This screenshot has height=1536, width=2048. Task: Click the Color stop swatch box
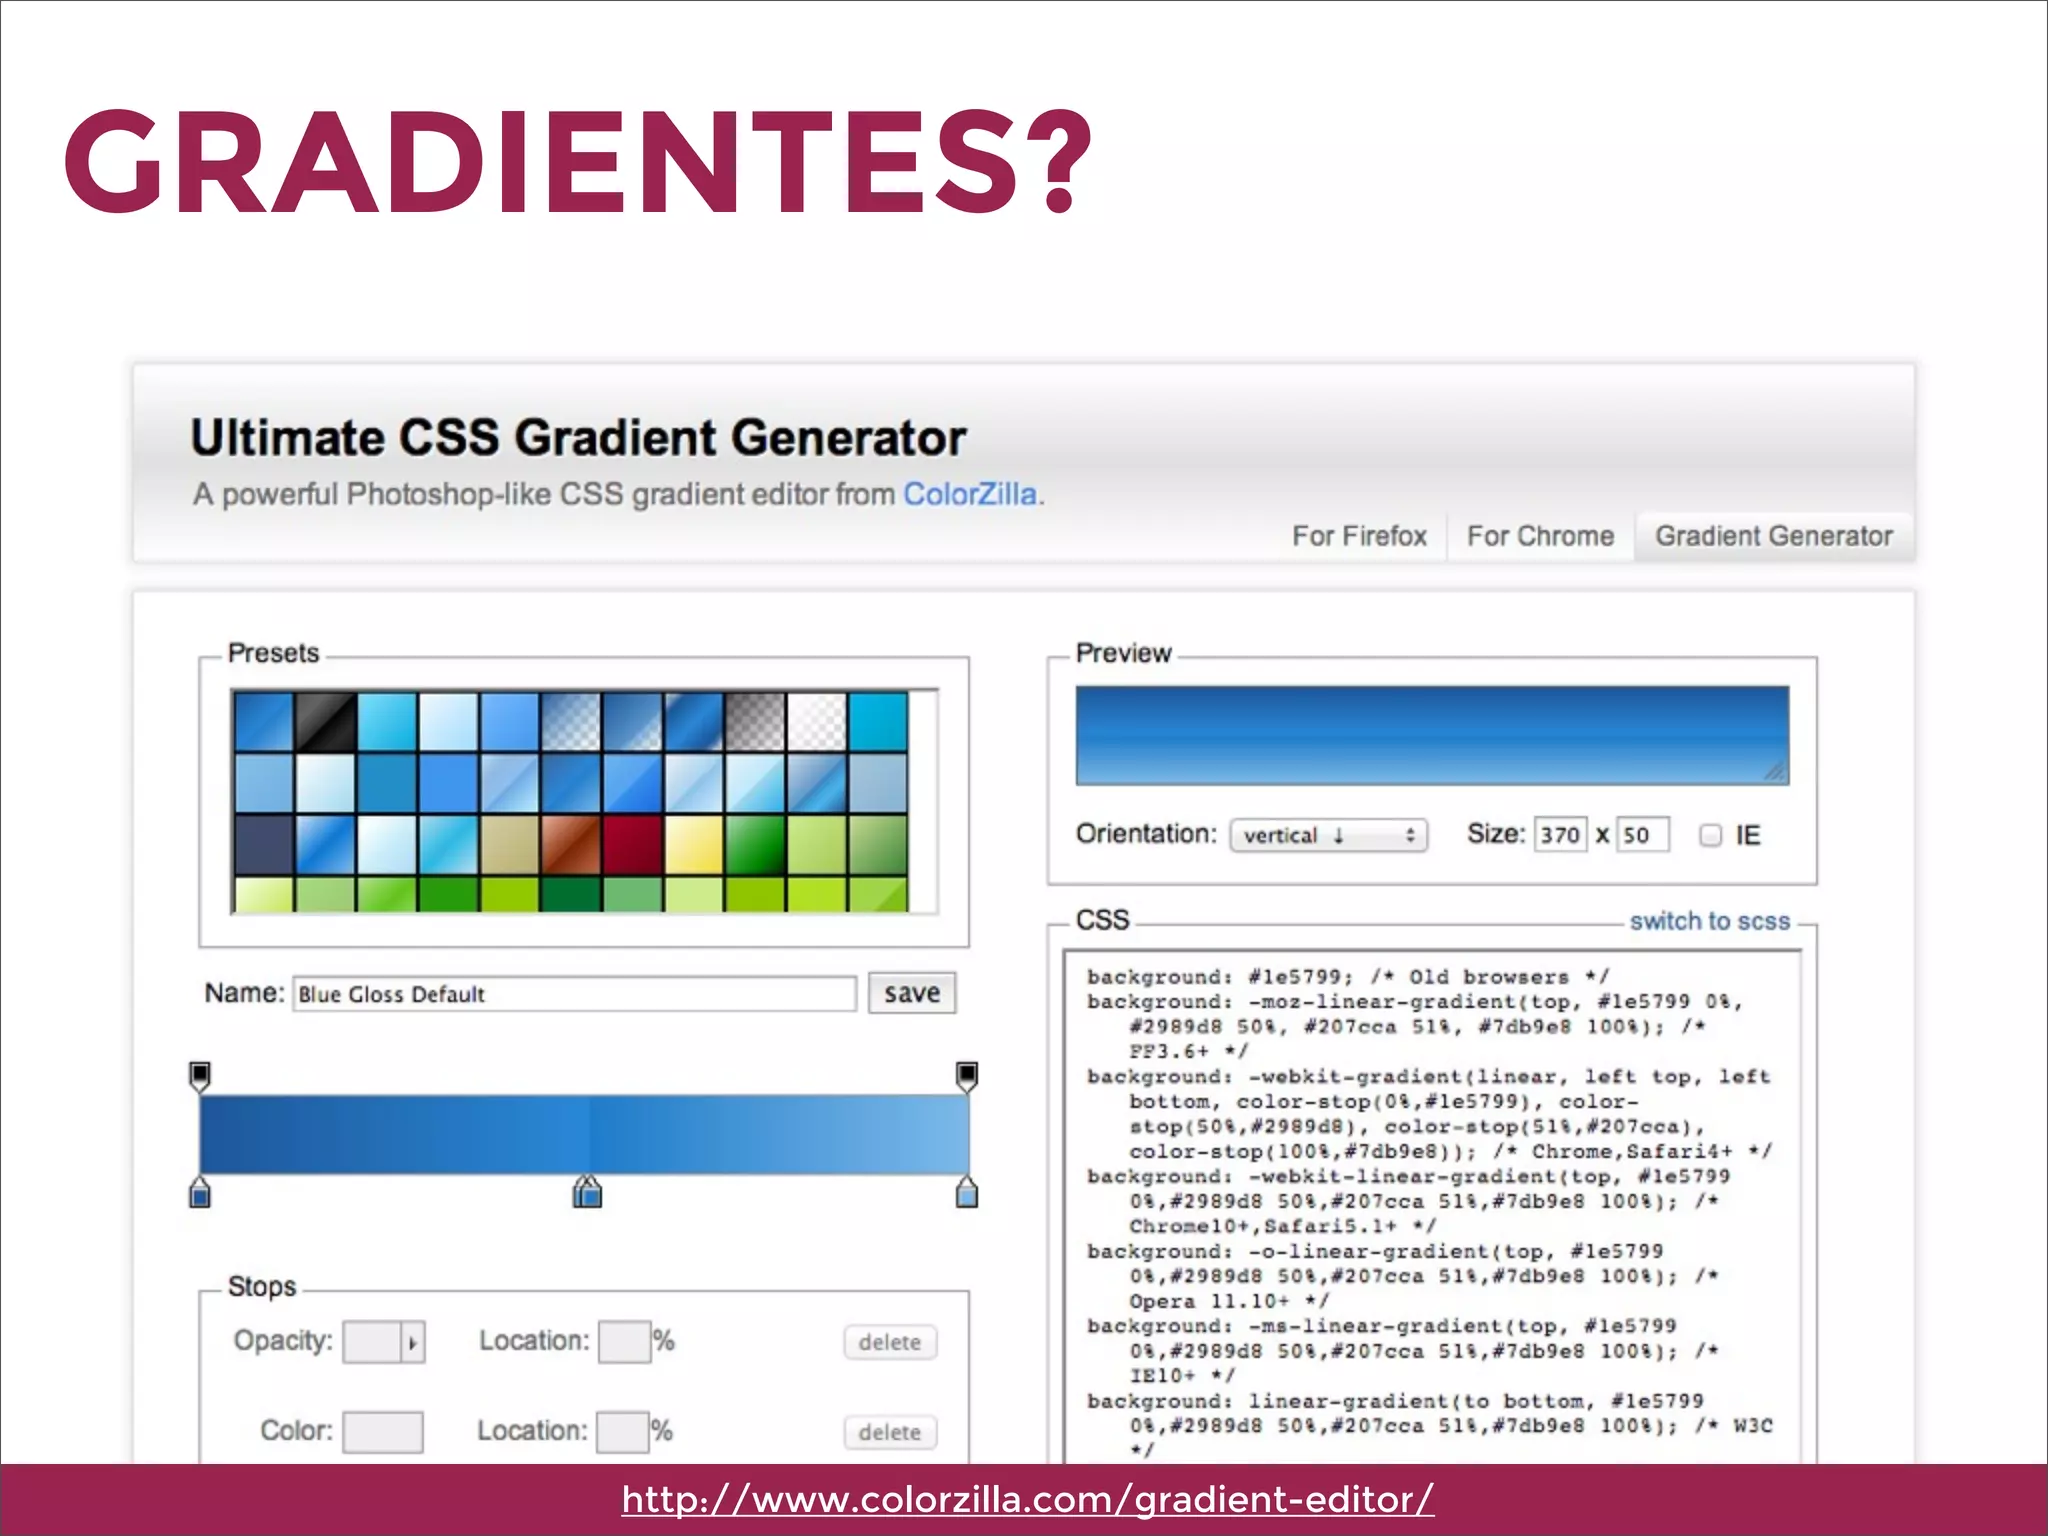(x=383, y=1432)
